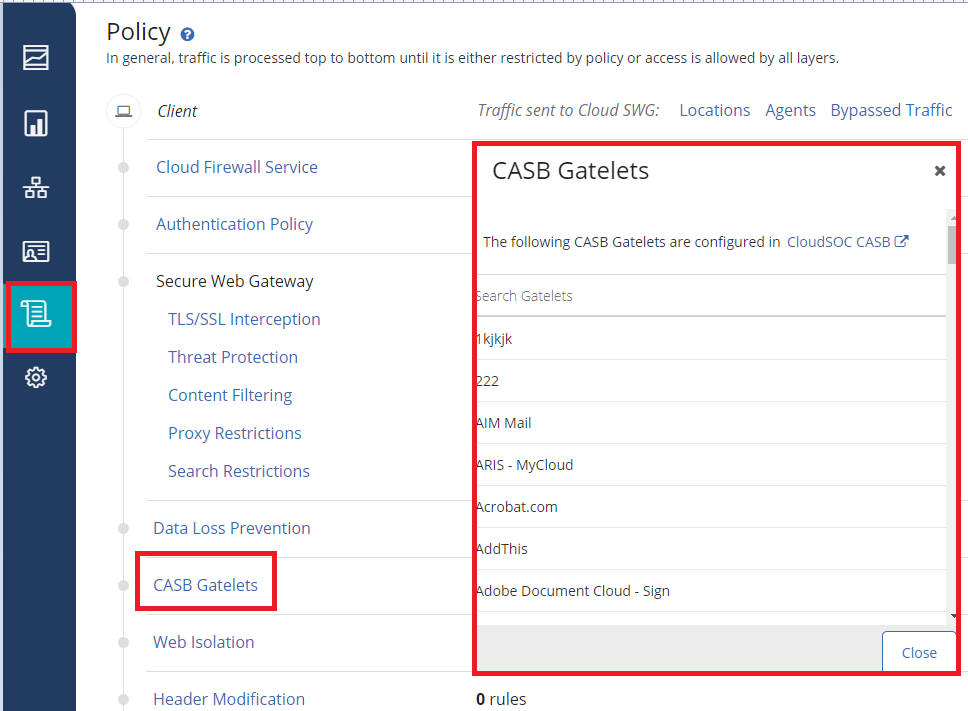Open the settings gear sidebar icon
This screenshot has height=711, width=968.
[36, 378]
